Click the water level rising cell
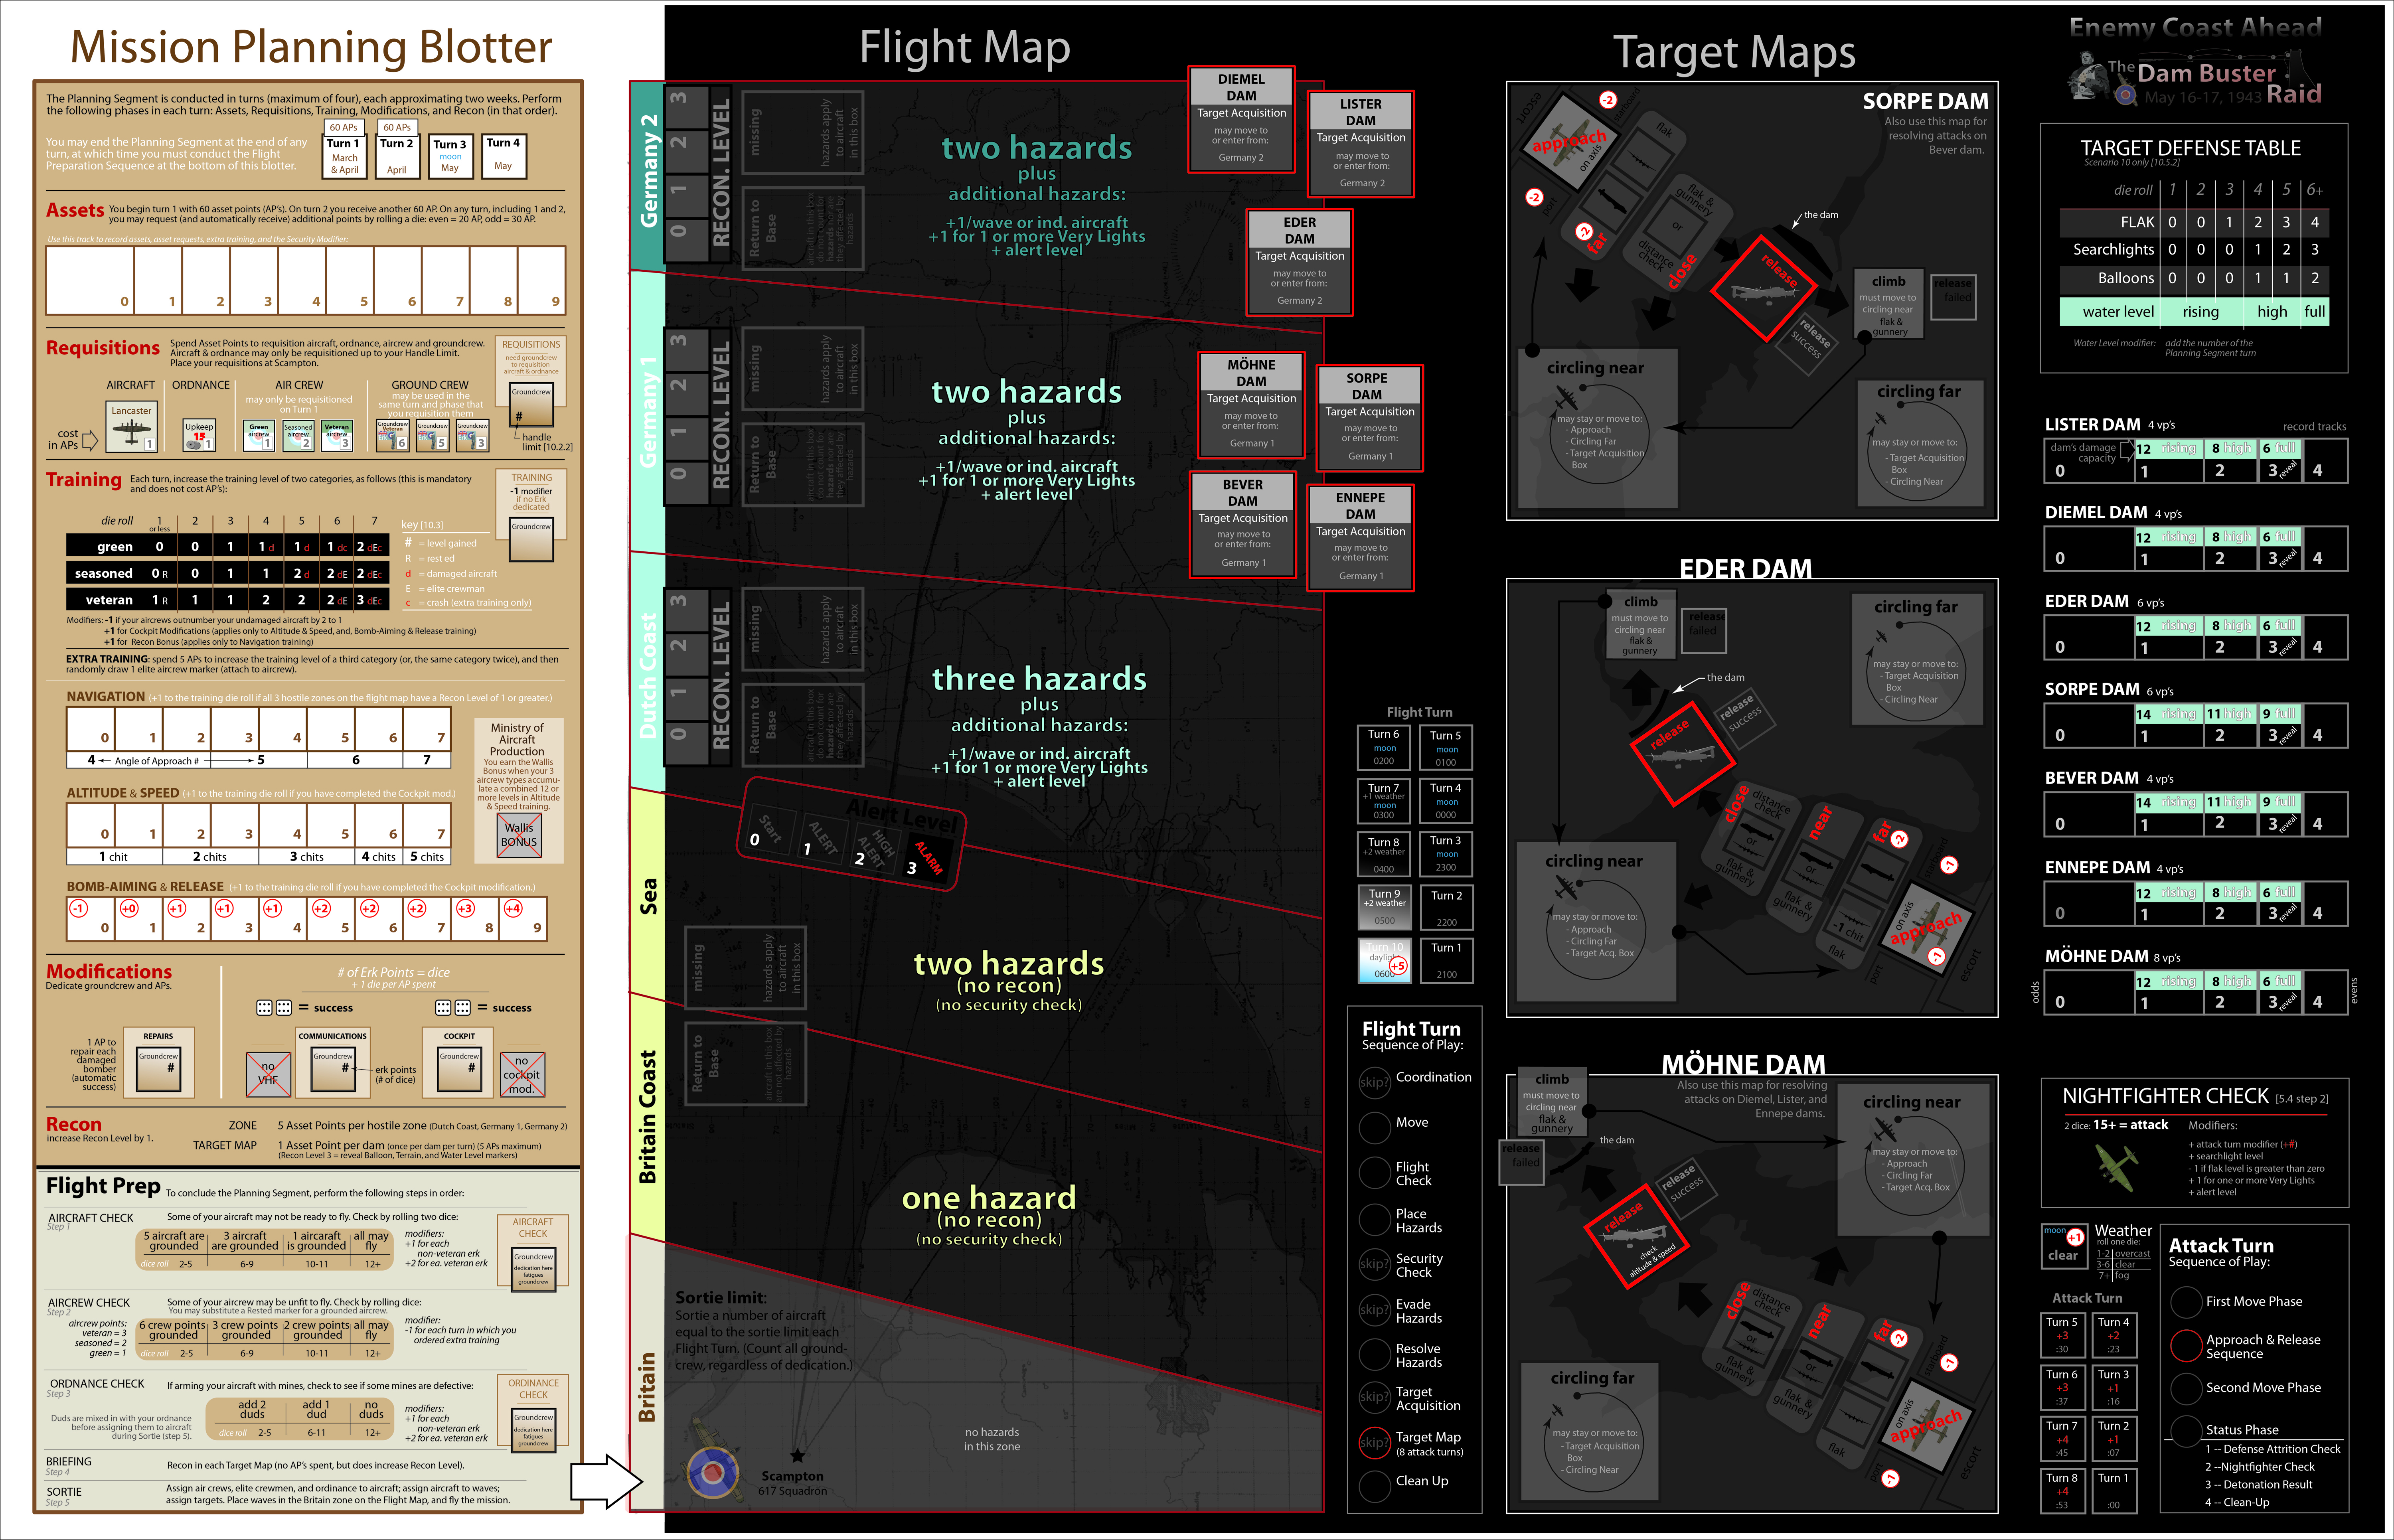Image resolution: width=2394 pixels, height=1540 pixels. (x=2200, y=312)
